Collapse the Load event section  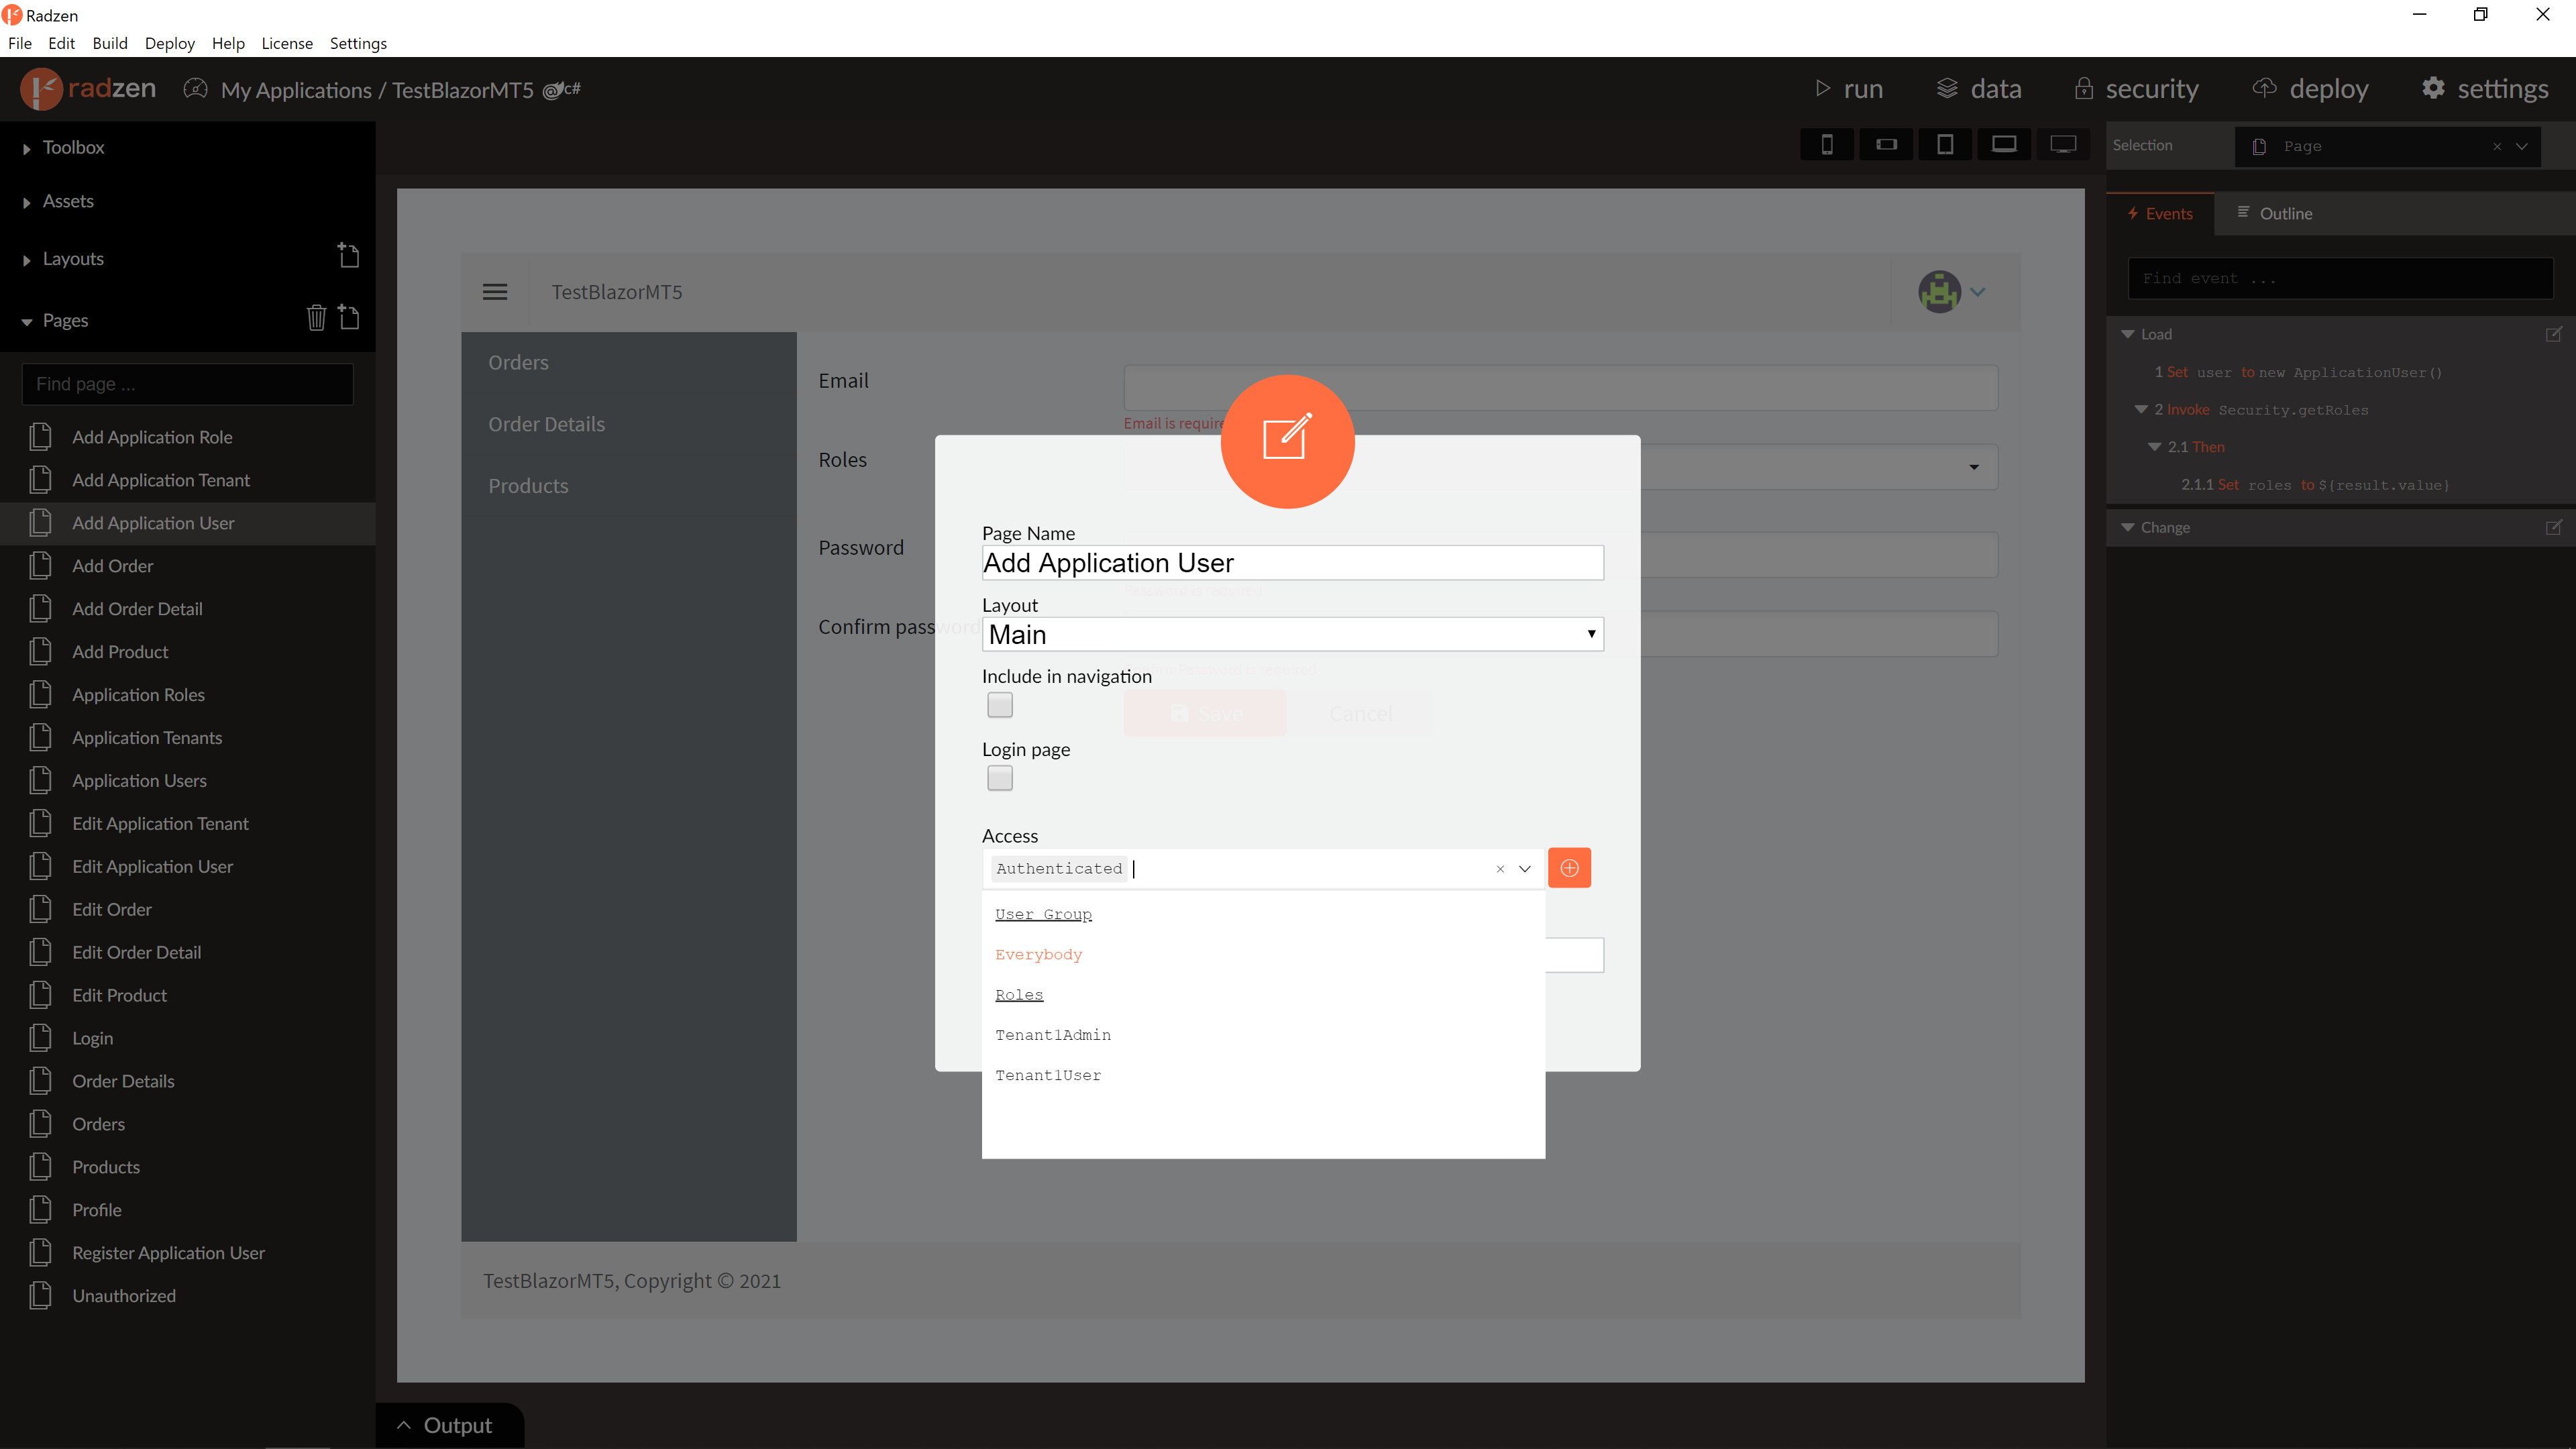pos(2128,334)
